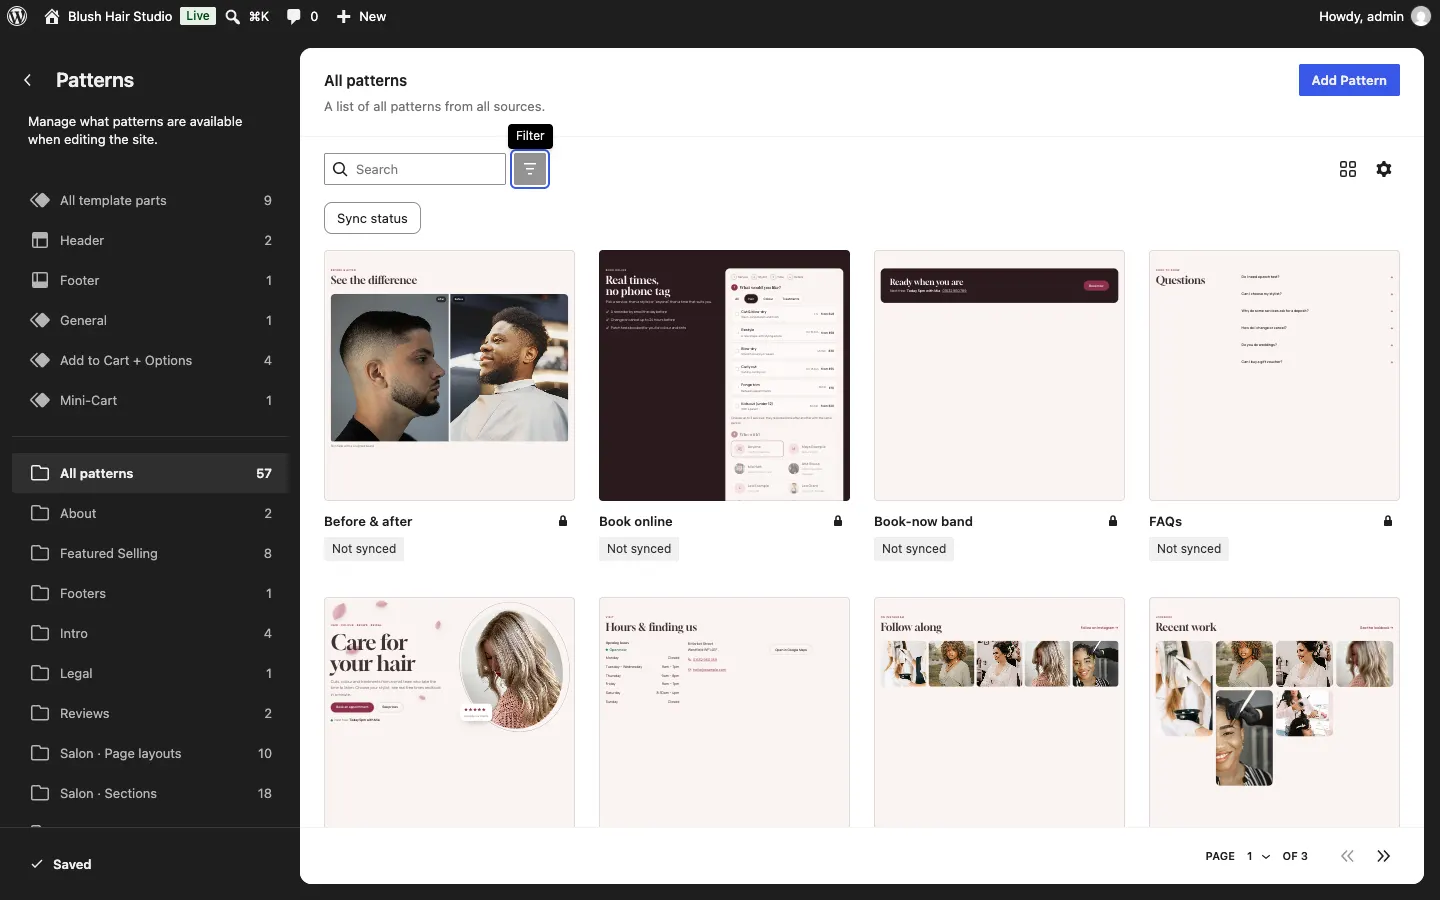
Task: Click Not synced under FAQs
Action: click(1189, 549)
